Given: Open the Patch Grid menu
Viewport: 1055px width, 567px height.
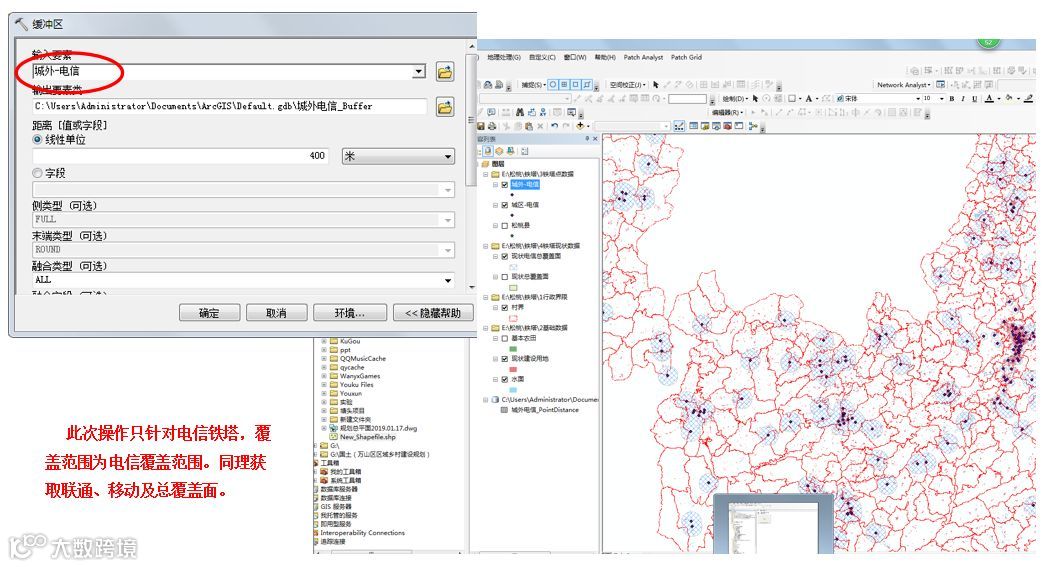Looking at the screenshot, I should click(x=686, y=58).
